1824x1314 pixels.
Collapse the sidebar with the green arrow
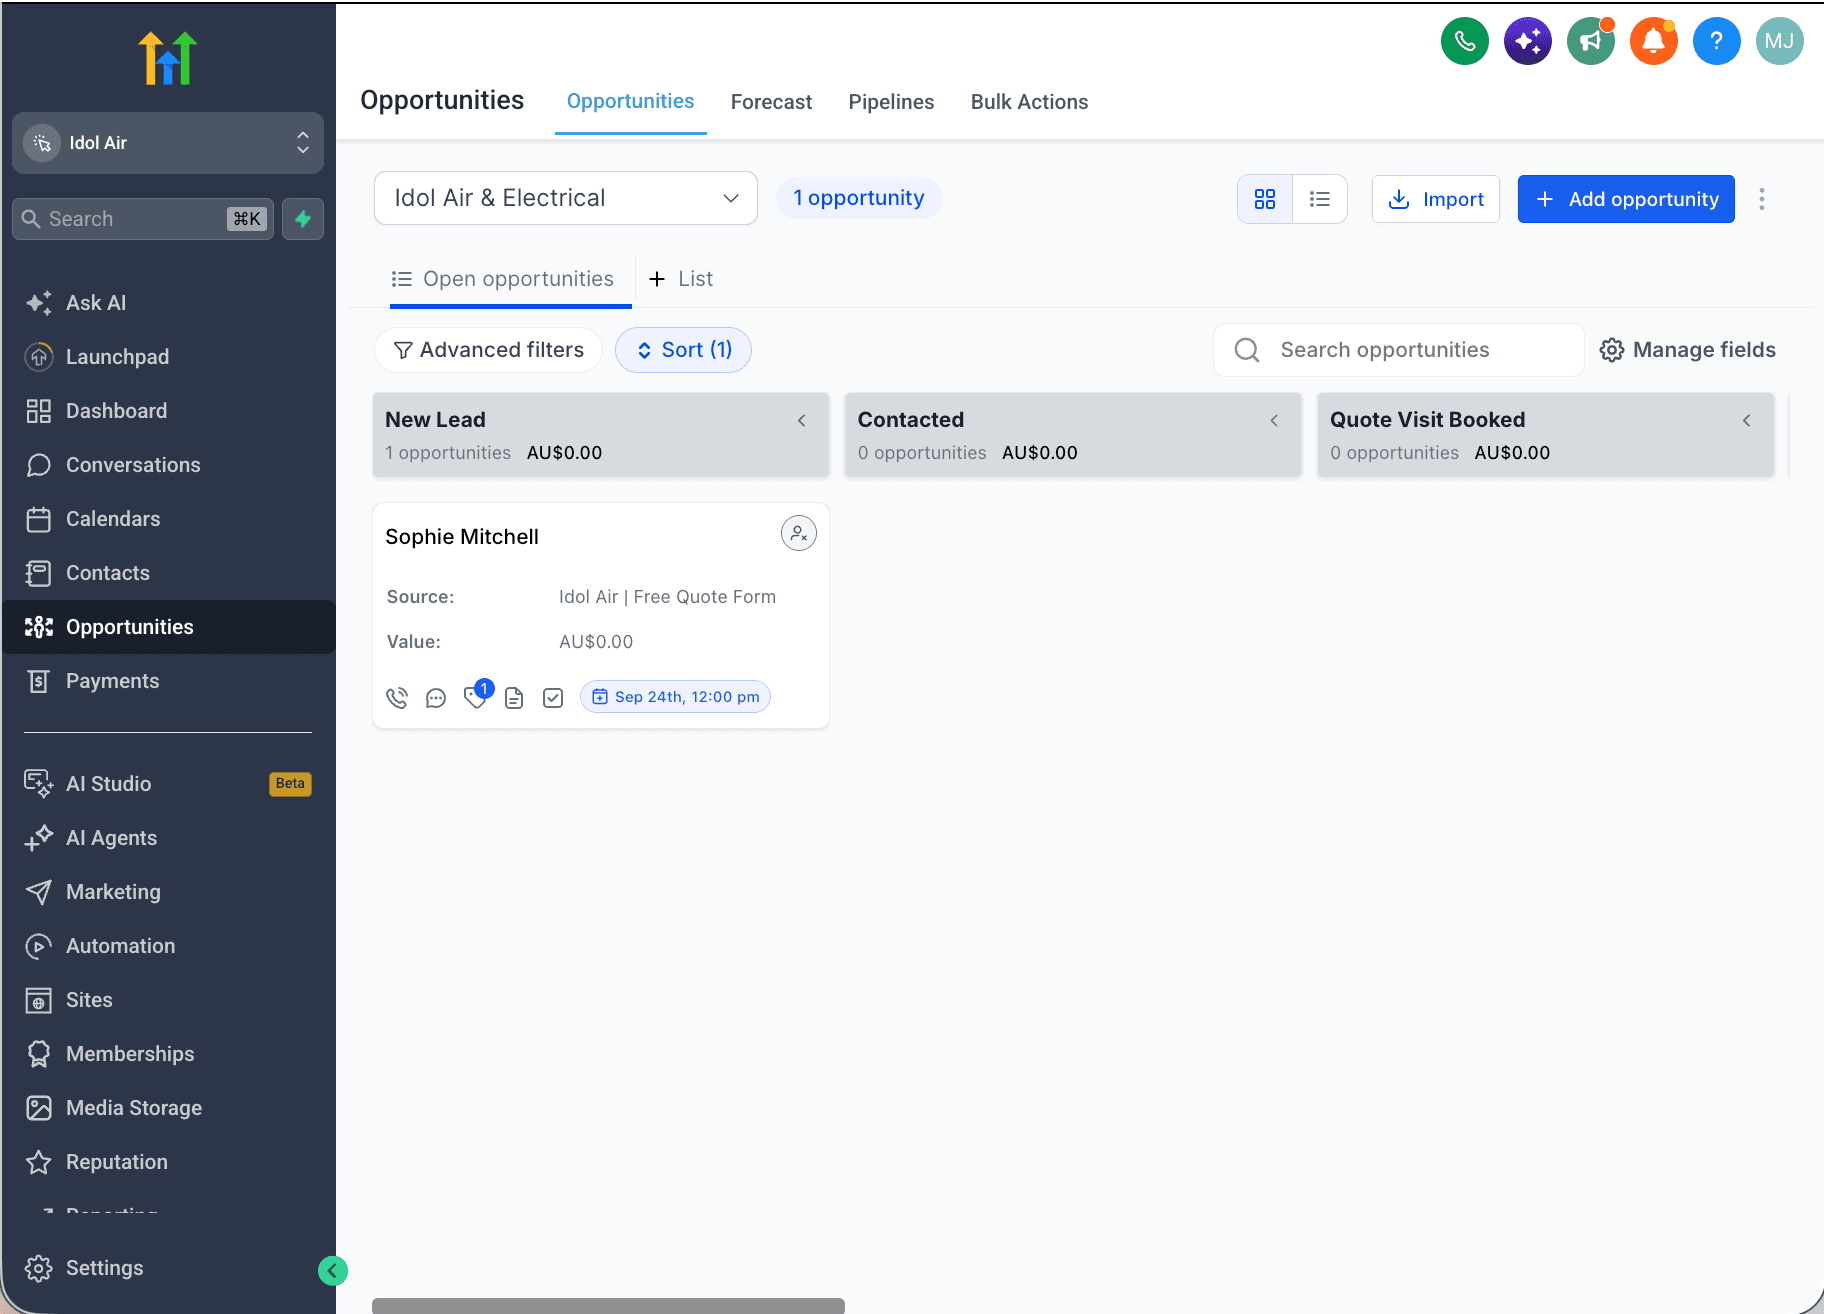(x=332, y=1271)
